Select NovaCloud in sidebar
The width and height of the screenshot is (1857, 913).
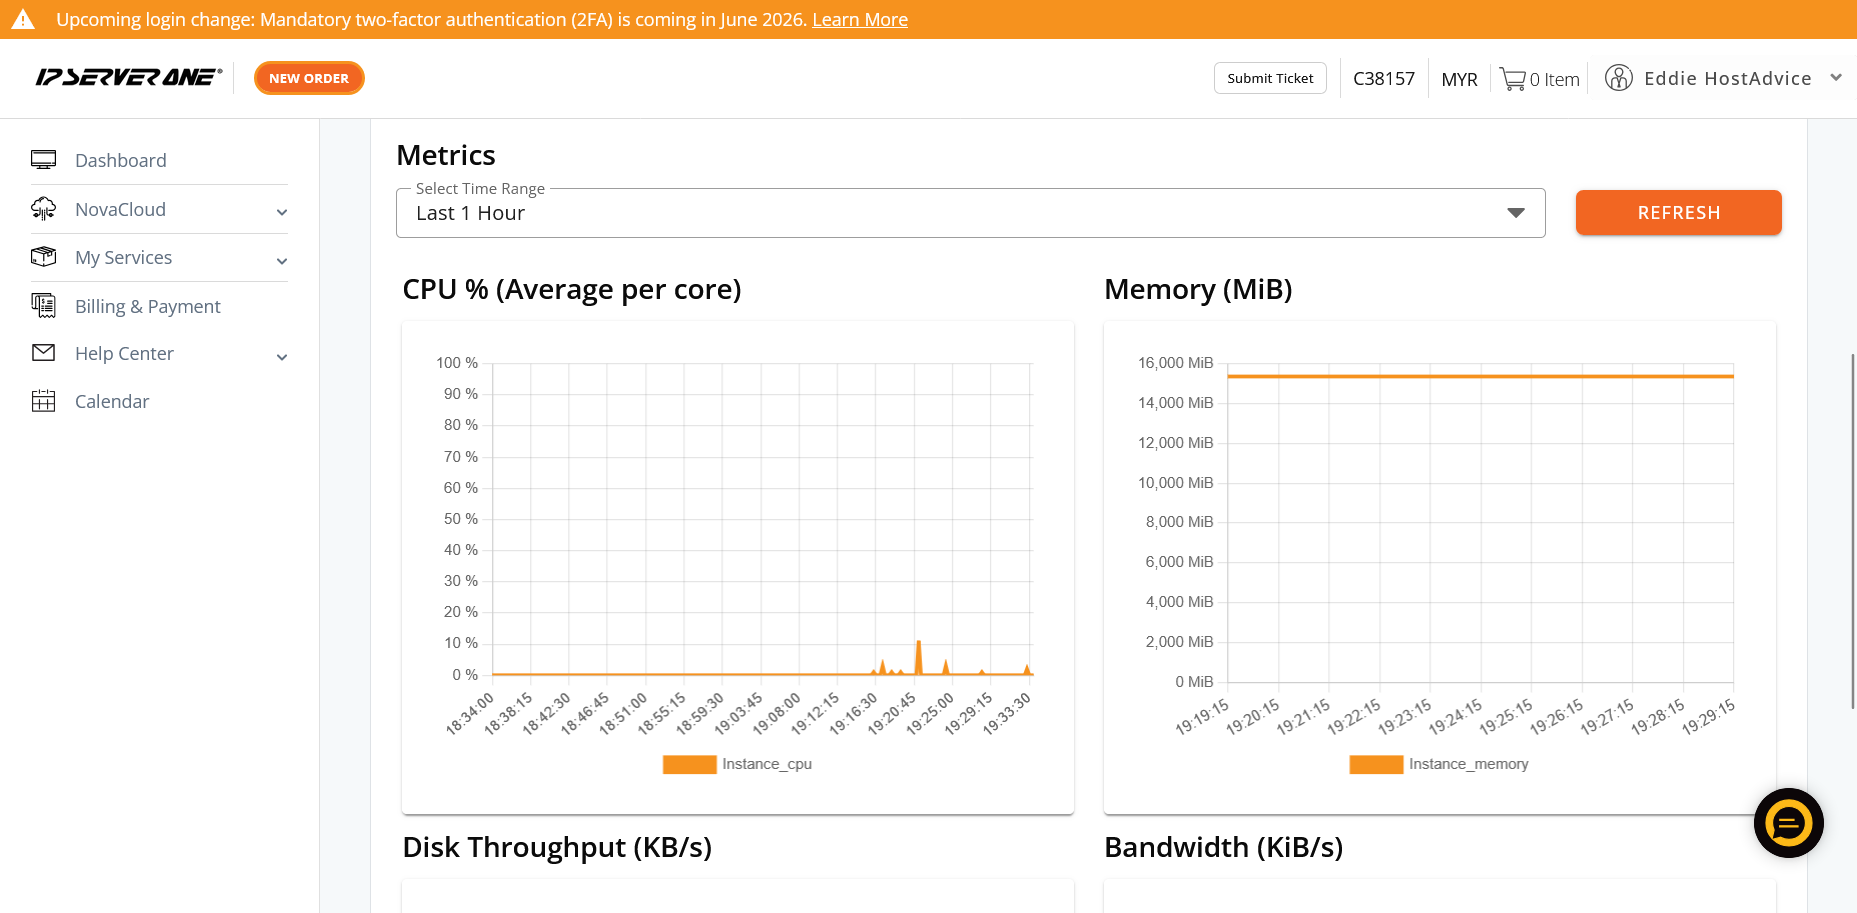coord(120,209)
